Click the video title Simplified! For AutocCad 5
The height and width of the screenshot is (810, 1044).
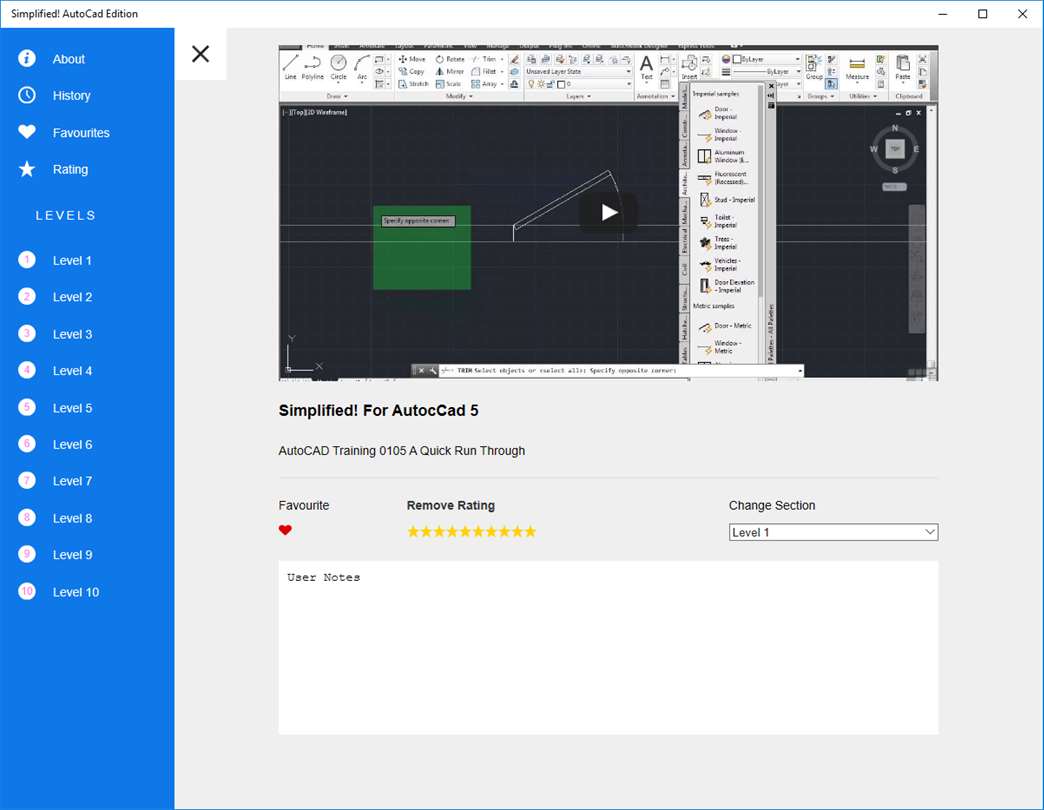[x=378, y=411]
